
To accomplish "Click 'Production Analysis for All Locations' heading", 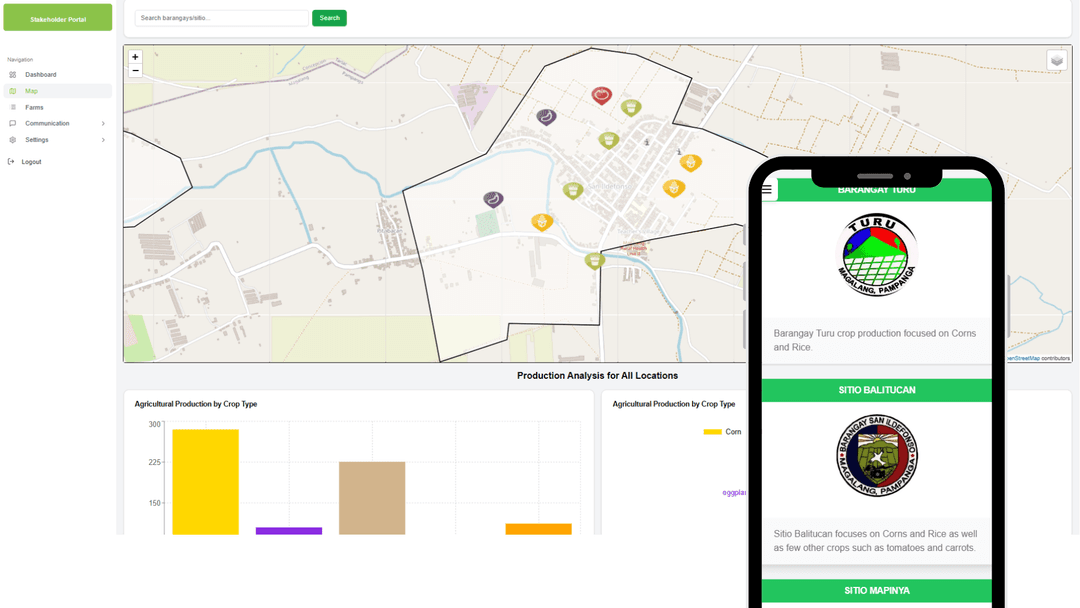I will 597,375.
